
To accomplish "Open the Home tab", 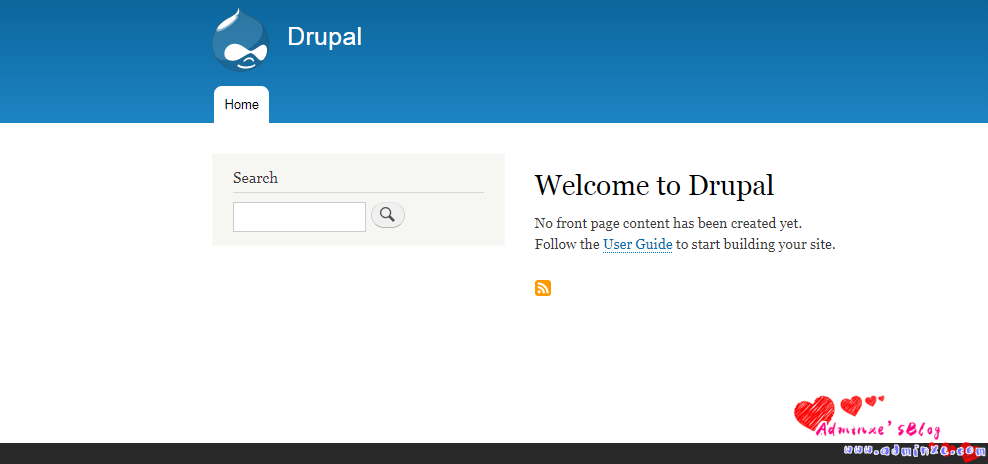I will point(241,105).
